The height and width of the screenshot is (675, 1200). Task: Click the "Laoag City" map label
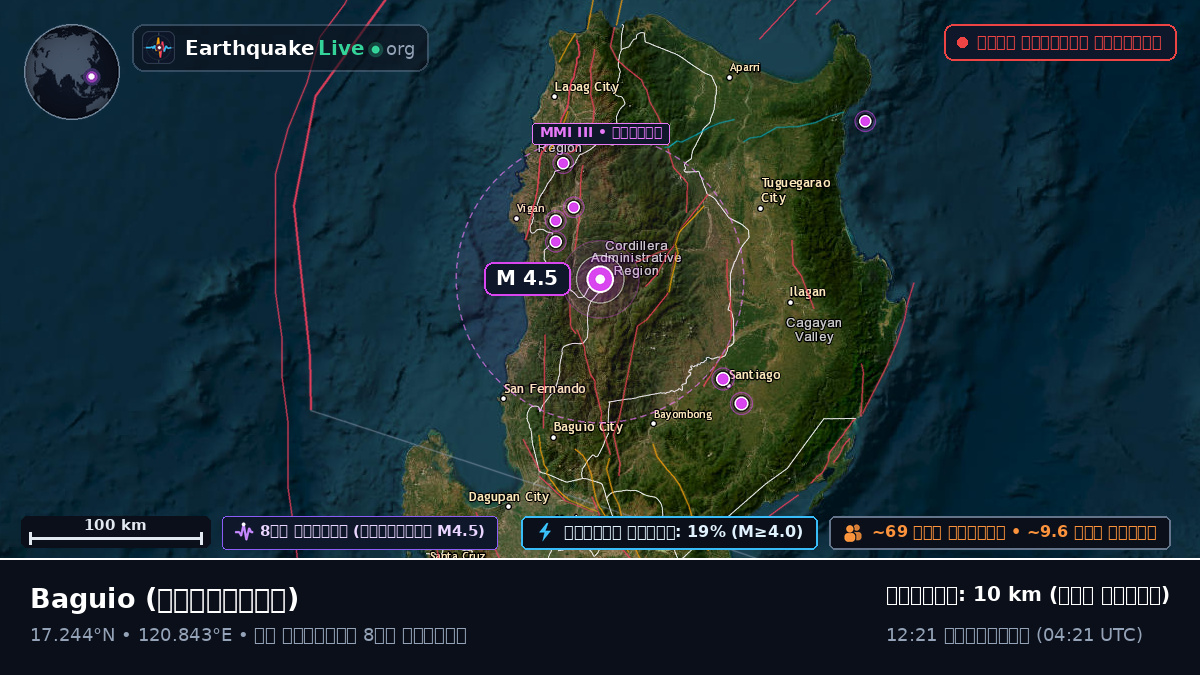pyautogui.click(x=587, y=87)
